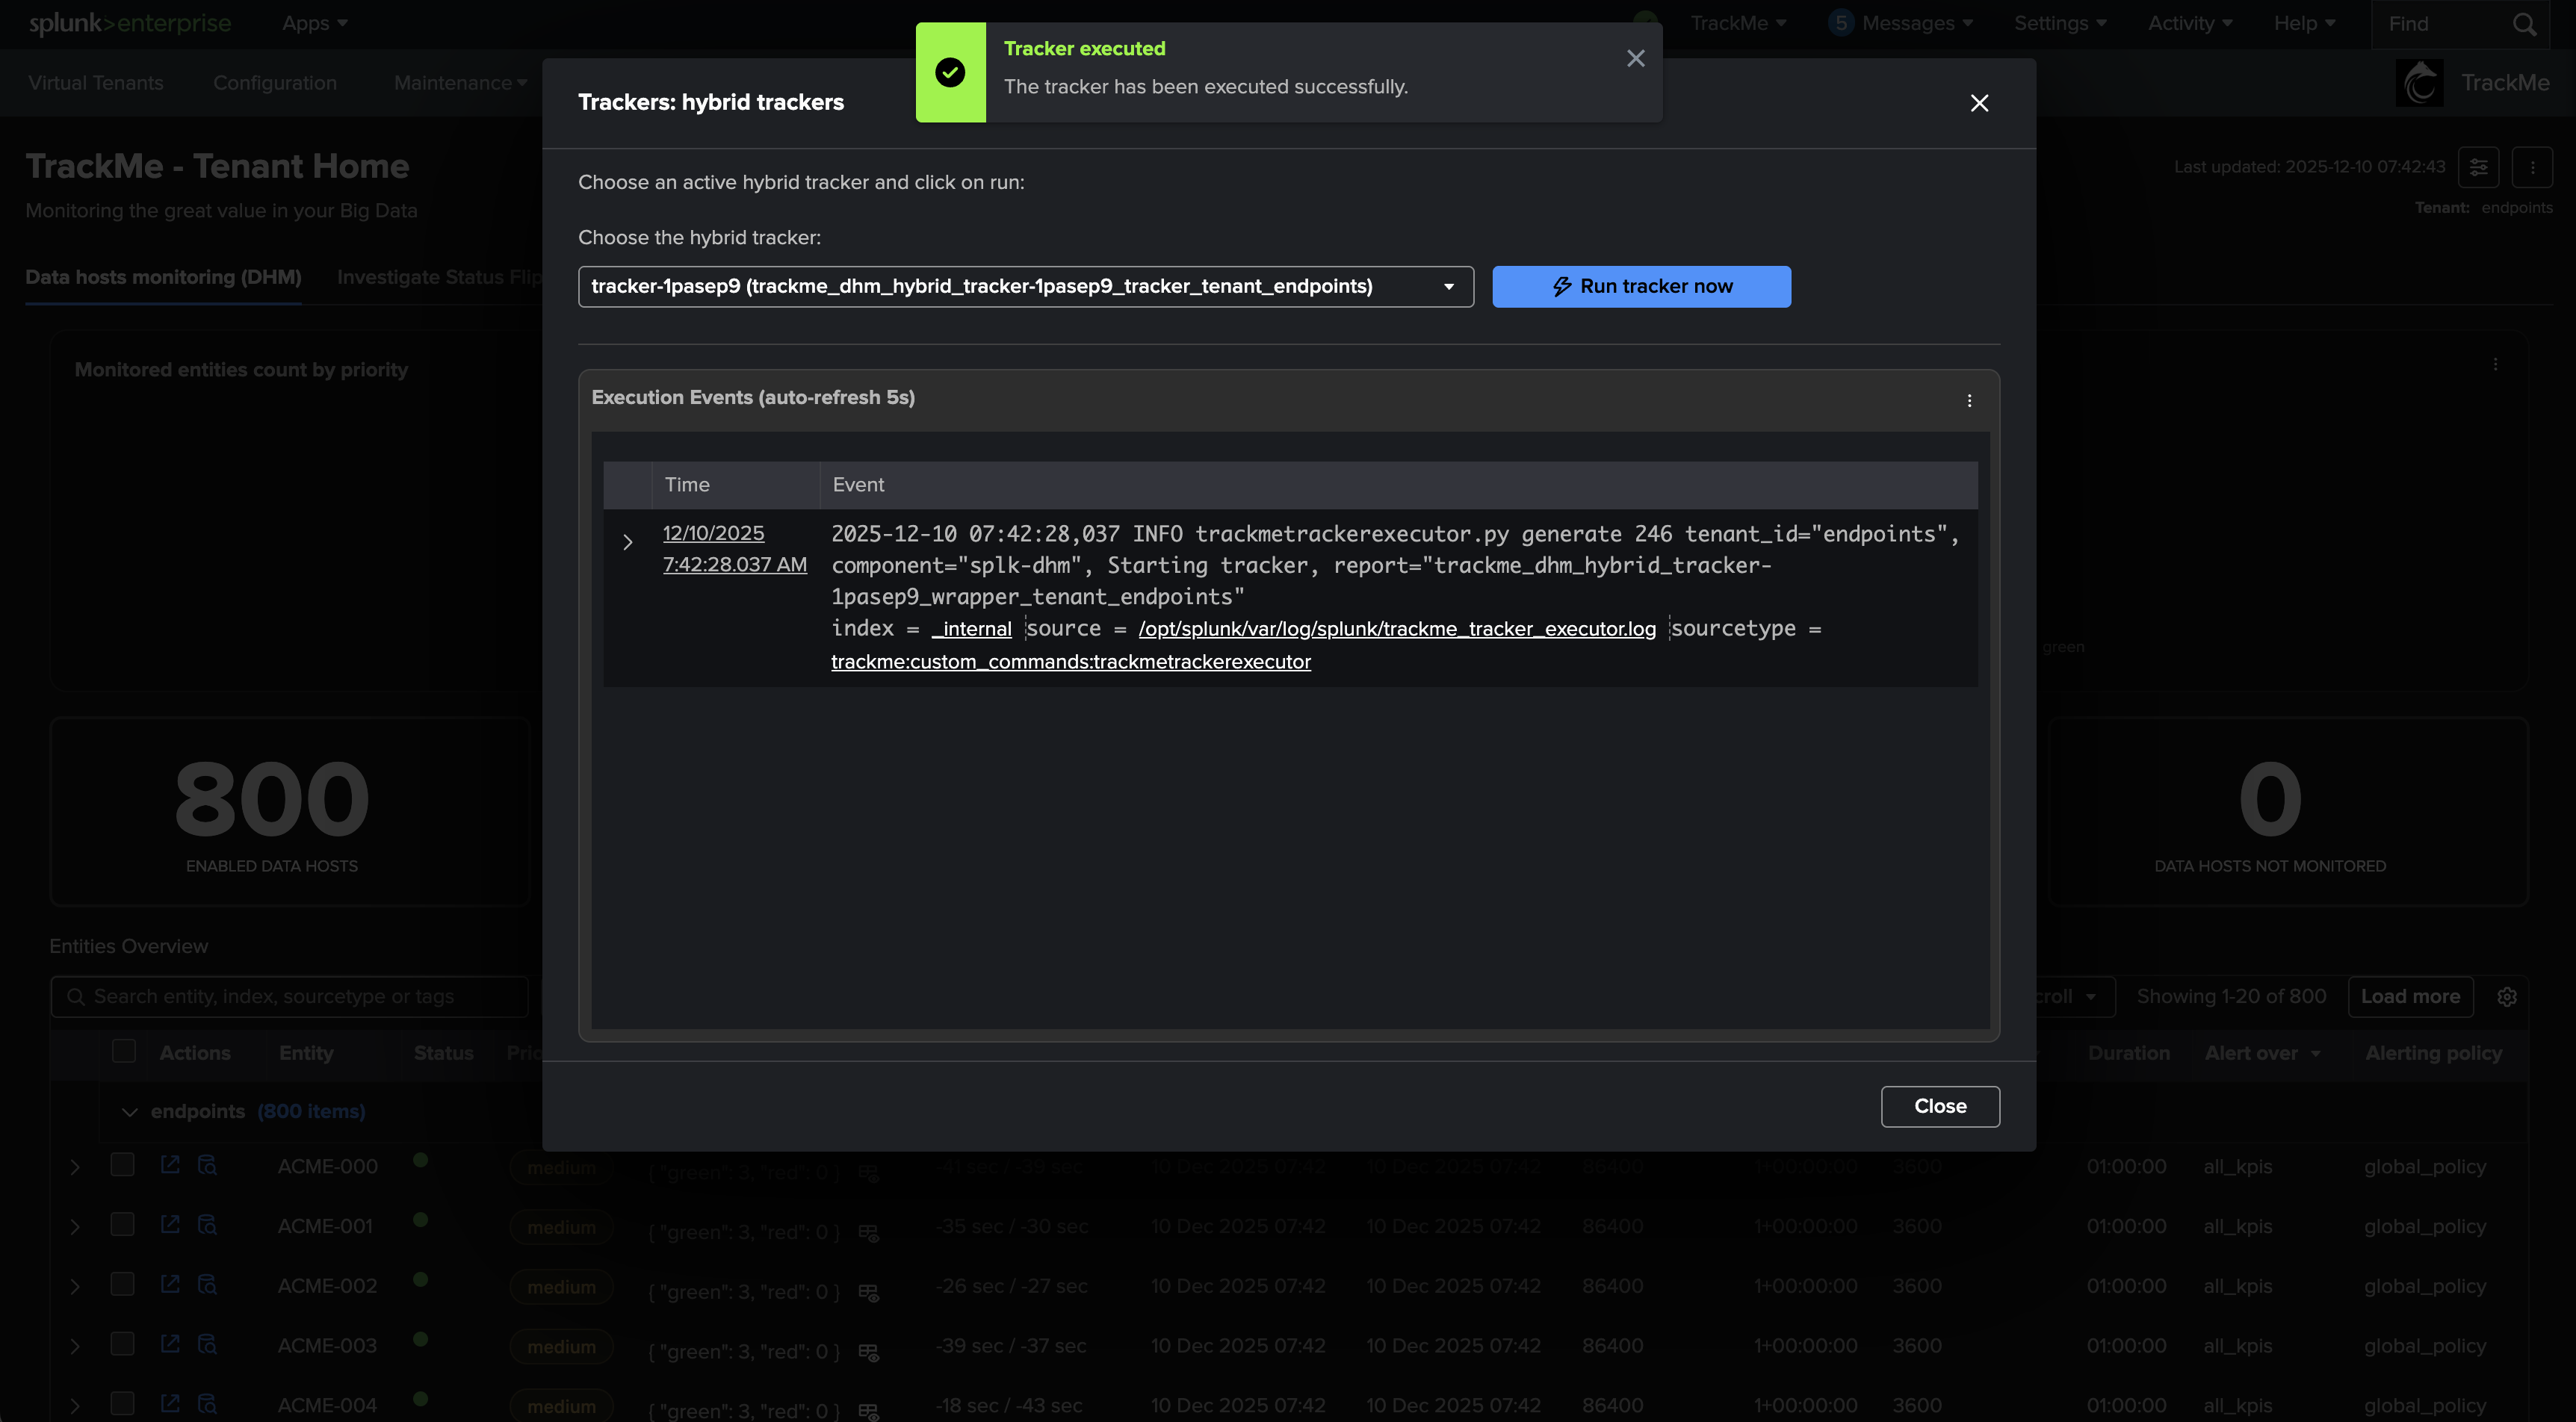
Task: Dismiss the Tracker executed notification
Action: (1635, 59)
